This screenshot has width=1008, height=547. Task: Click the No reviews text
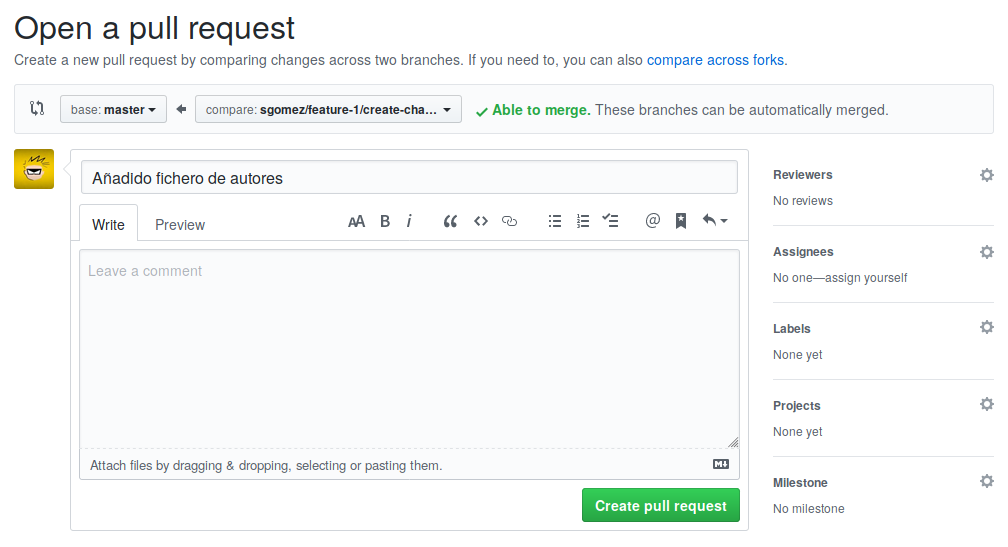tap(803, 201)
